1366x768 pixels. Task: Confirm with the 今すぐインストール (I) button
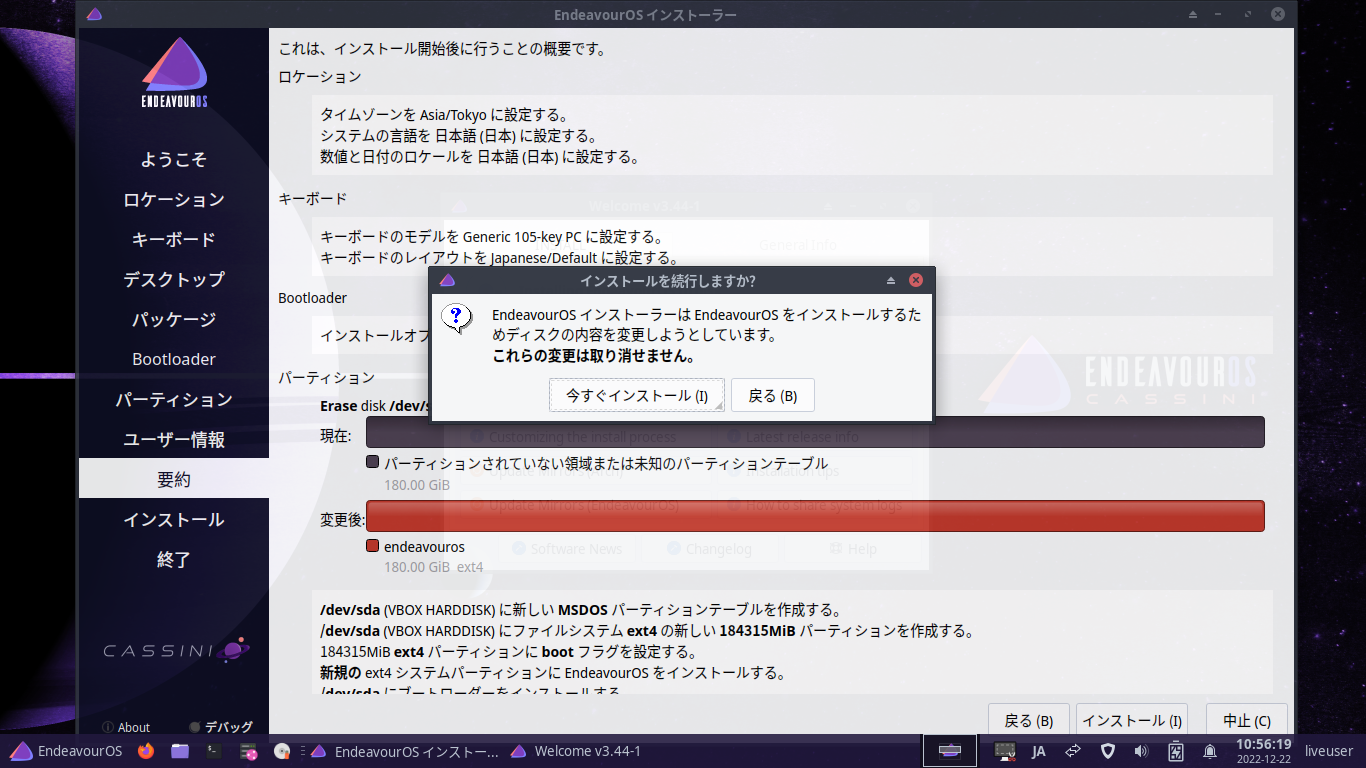(x=637, y=396)
